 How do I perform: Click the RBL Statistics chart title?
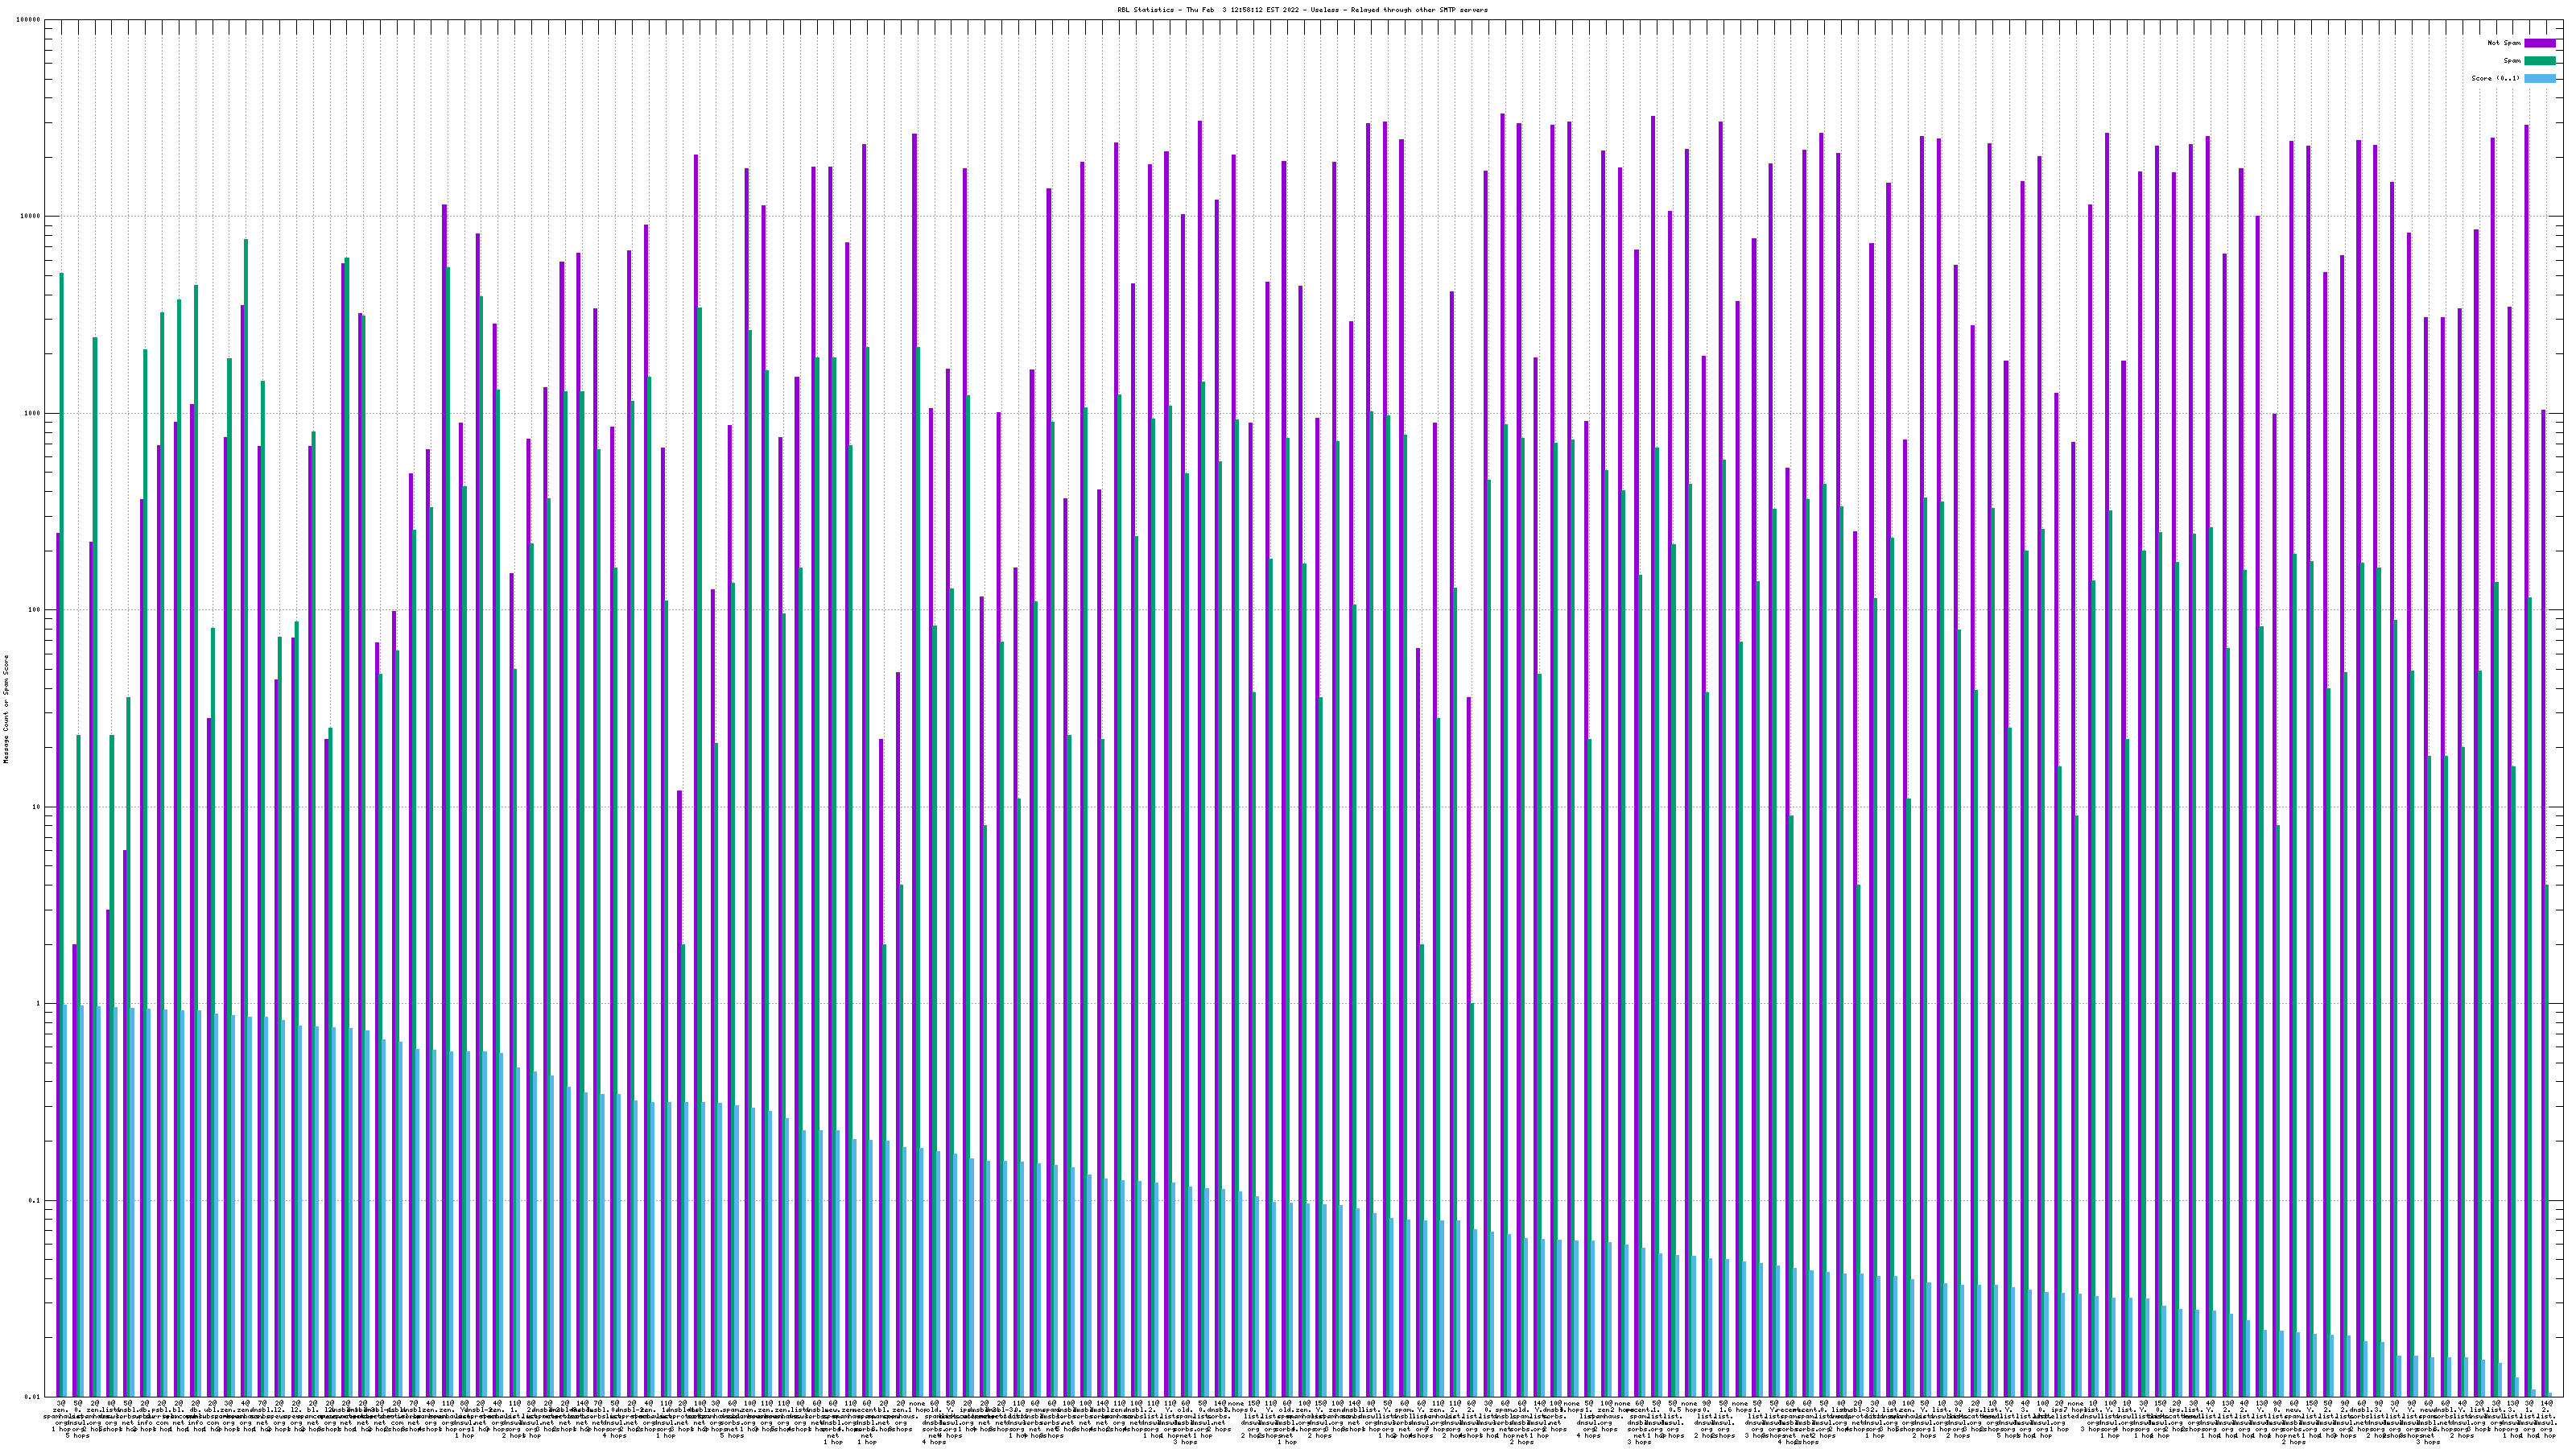1302,10
